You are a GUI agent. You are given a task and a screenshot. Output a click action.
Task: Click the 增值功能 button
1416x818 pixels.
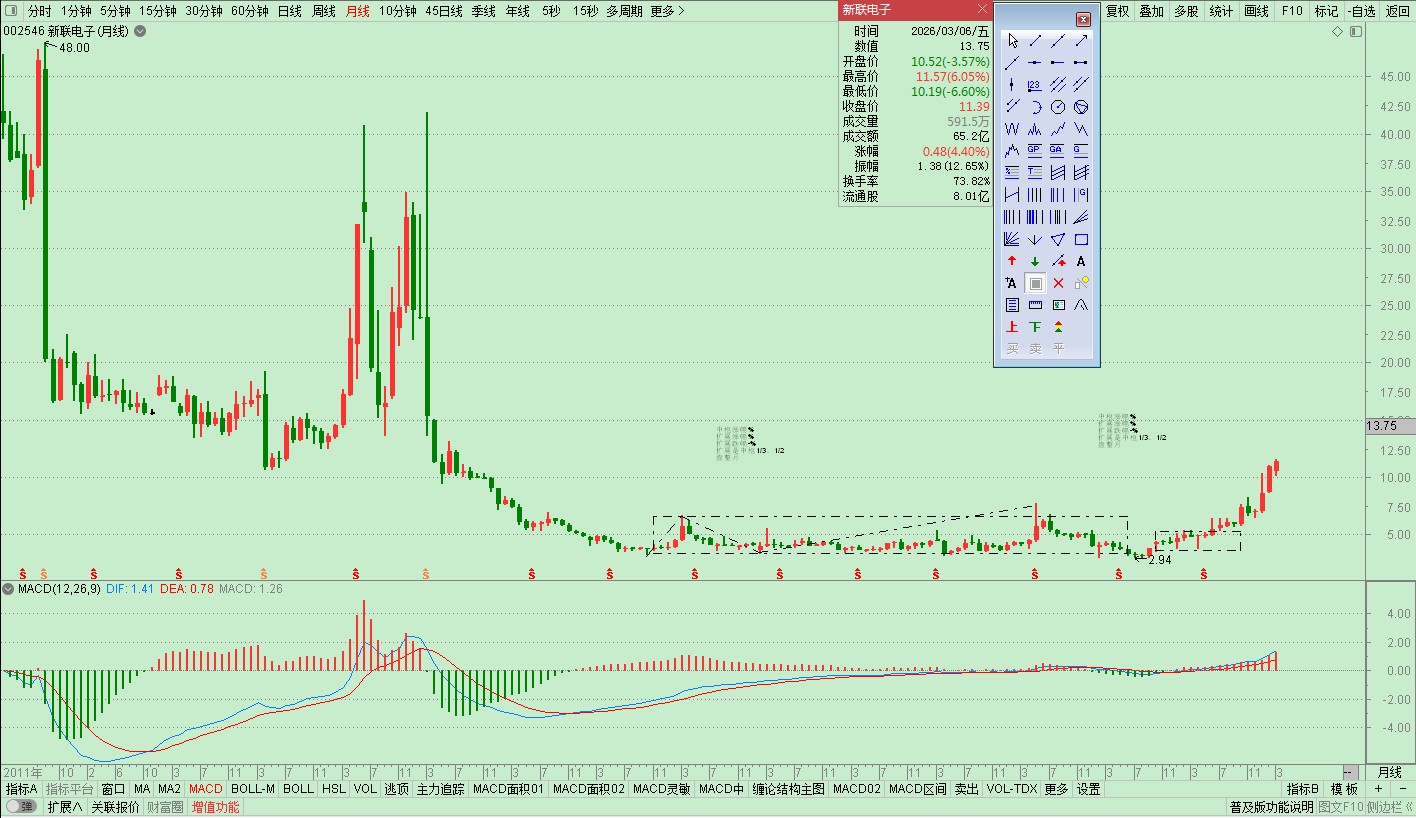click(216, 807)
